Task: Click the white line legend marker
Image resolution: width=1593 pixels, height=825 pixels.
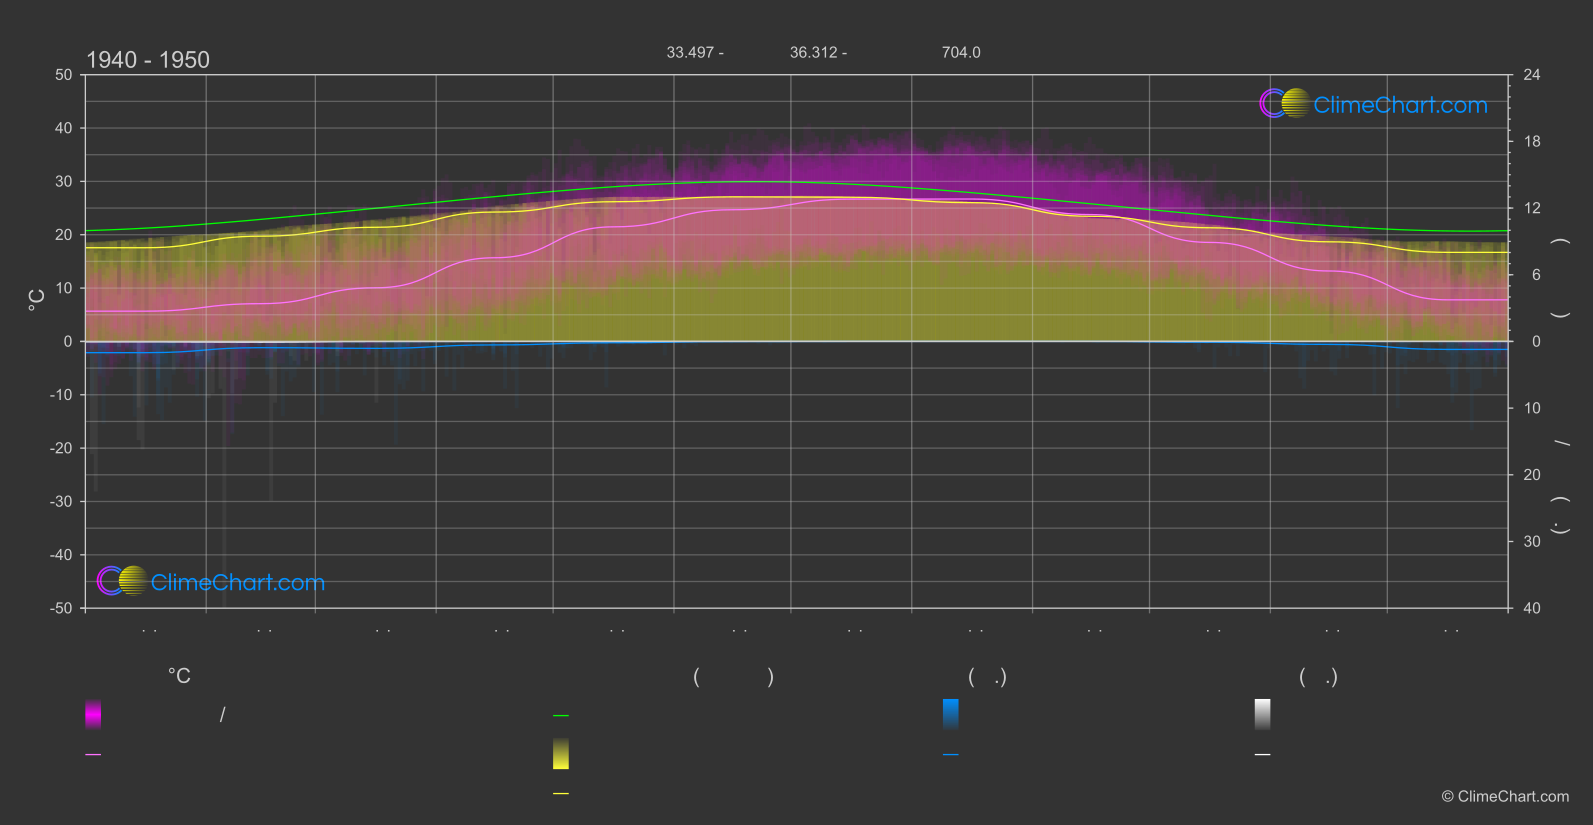Action: tap(1263, 755)
